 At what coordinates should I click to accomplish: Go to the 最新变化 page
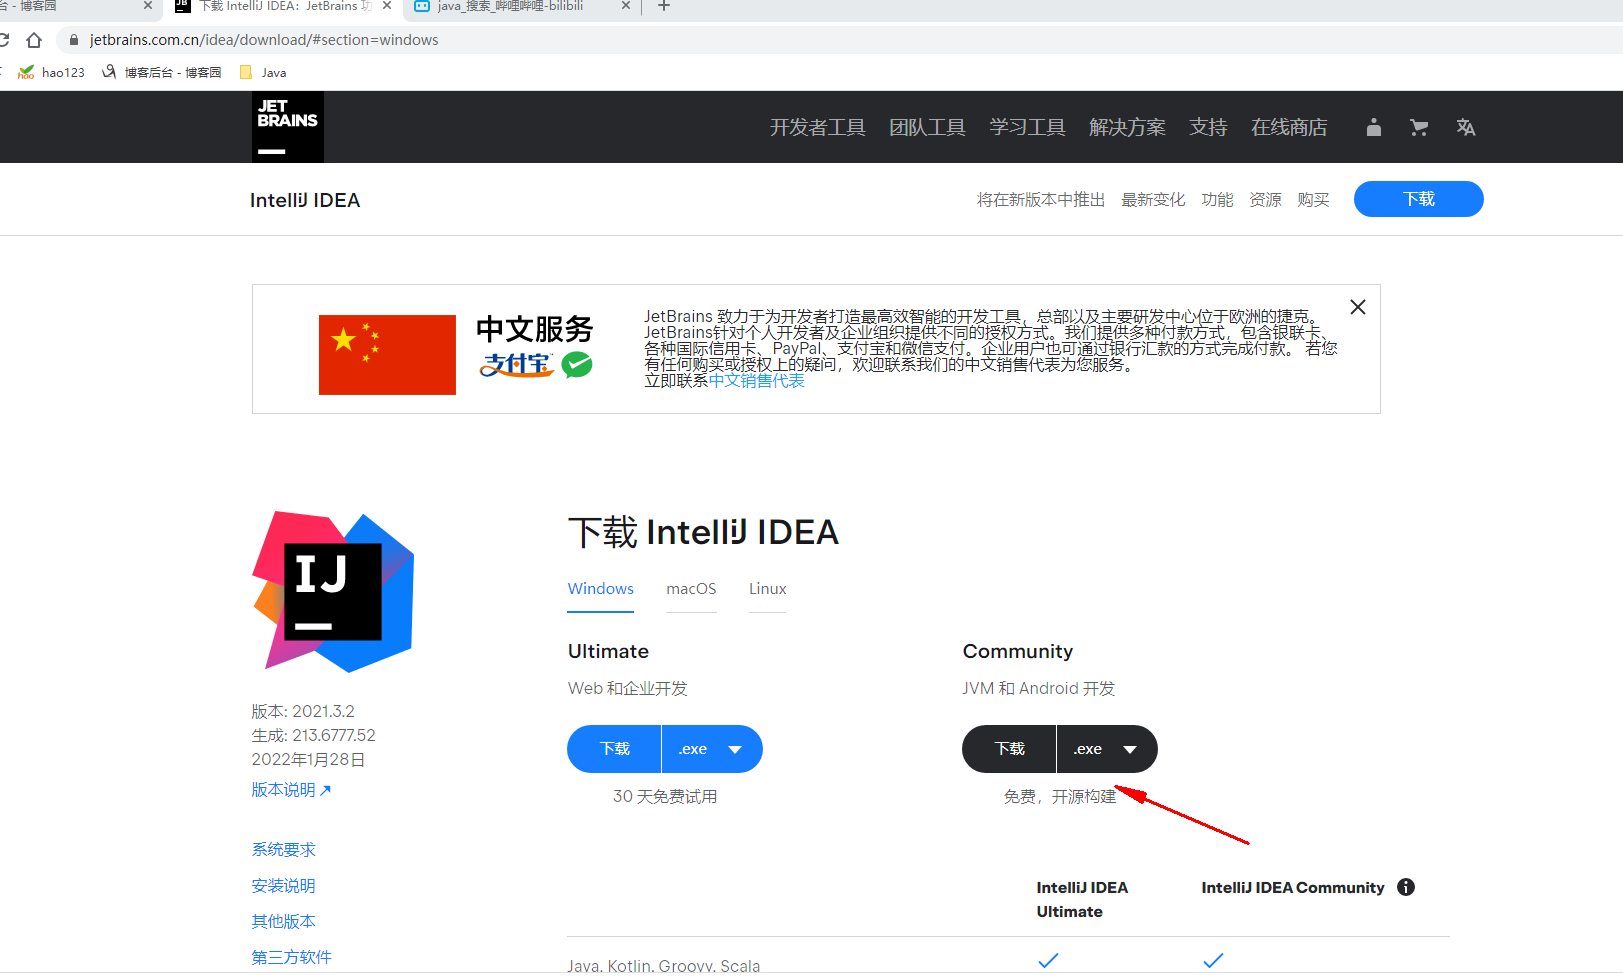pyautogui.click(x=1153, y=200)
